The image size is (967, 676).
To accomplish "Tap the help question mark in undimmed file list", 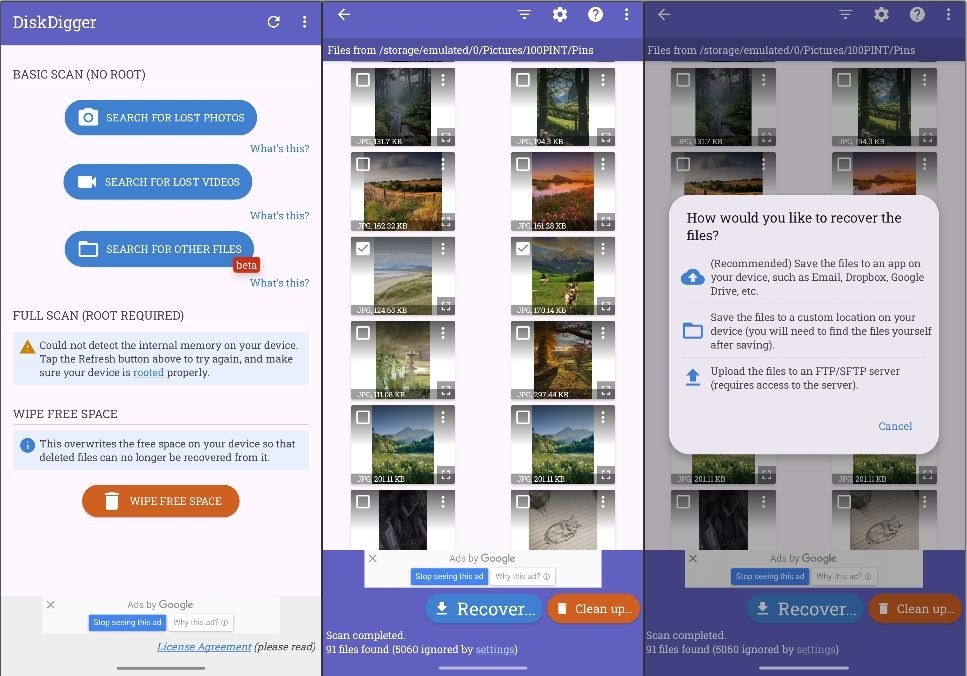I will tap(596, 15).
